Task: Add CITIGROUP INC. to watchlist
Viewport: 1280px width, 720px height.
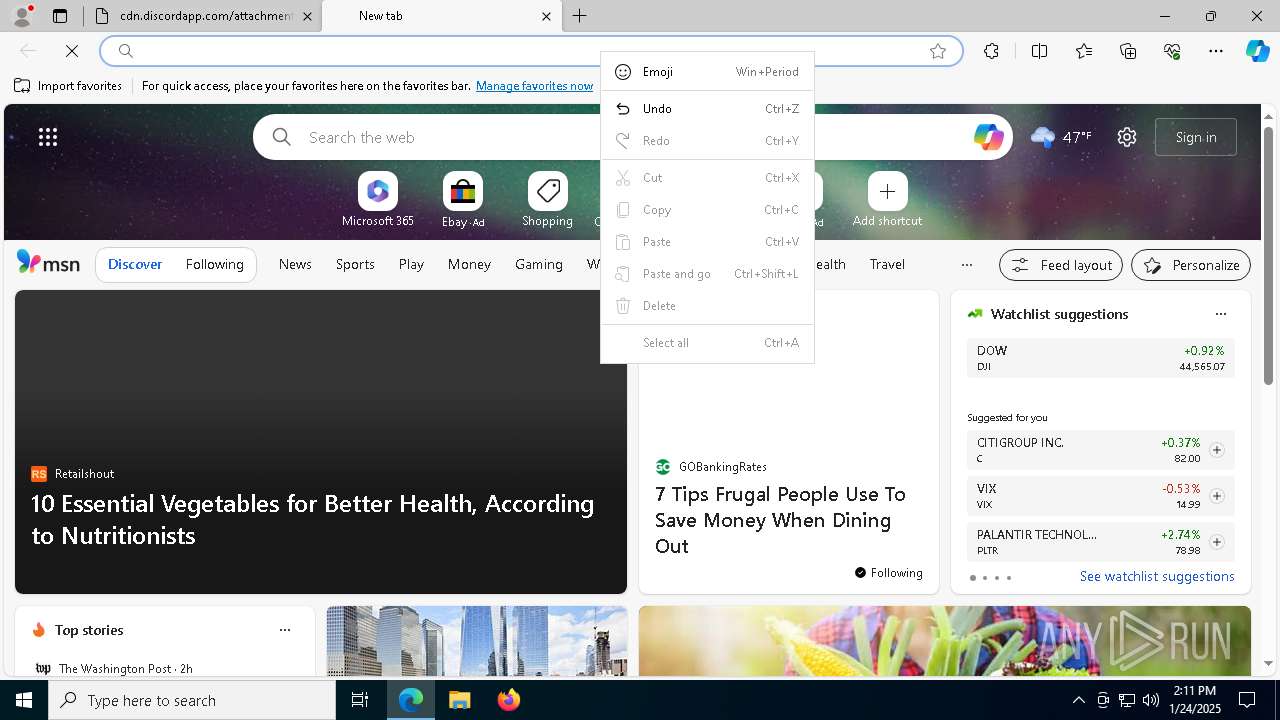Action: tap(1217, 450)
